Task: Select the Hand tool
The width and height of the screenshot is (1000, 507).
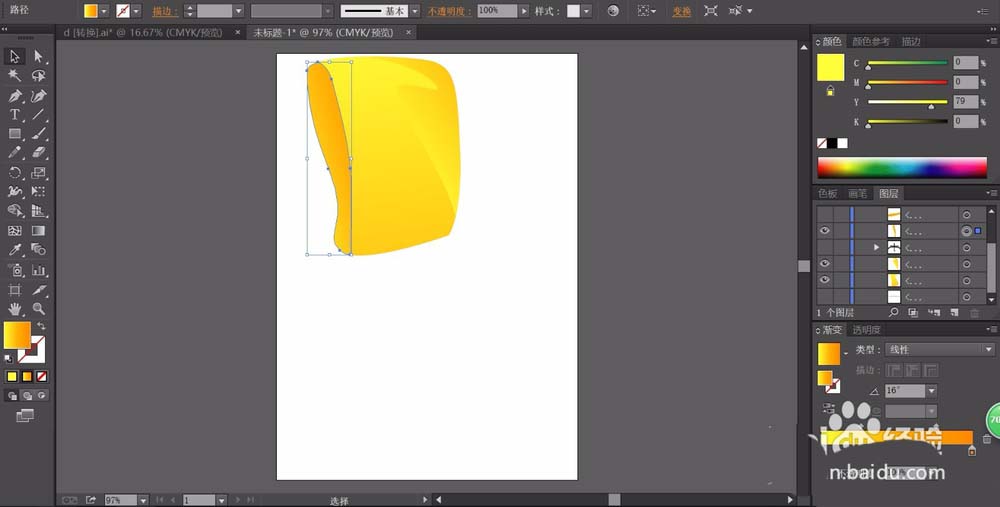Action: (15, 309)
